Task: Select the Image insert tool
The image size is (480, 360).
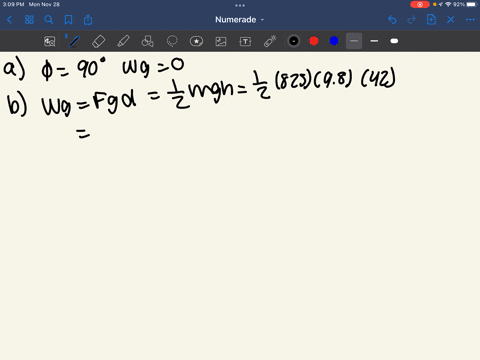Action: (x=221, y=41)
